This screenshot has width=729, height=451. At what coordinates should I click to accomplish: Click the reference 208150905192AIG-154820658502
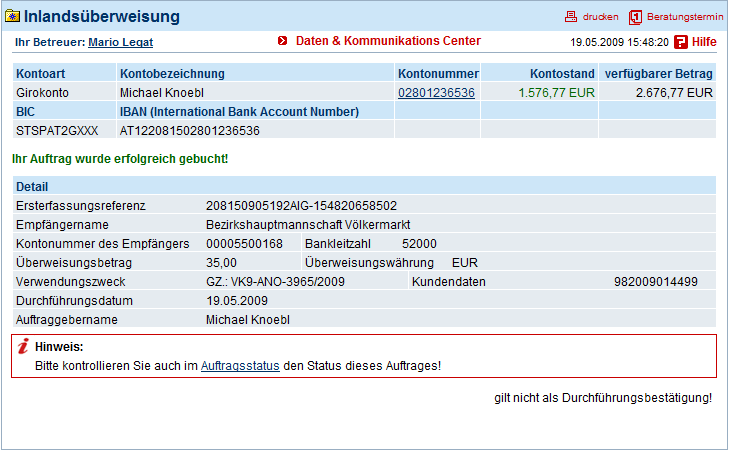click(x=301, y=206)
